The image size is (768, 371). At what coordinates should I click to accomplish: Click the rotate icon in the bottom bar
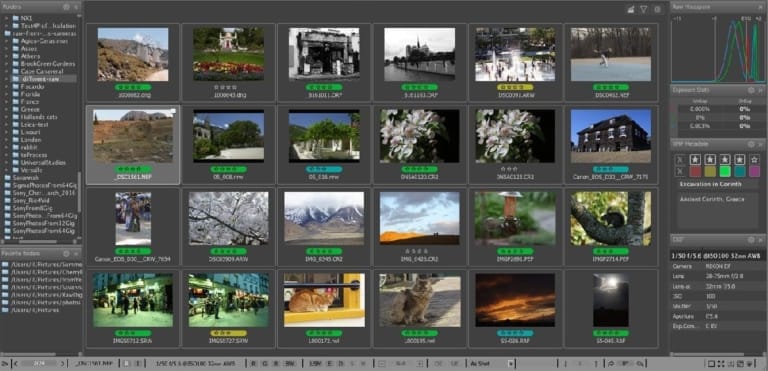point(611,364)
